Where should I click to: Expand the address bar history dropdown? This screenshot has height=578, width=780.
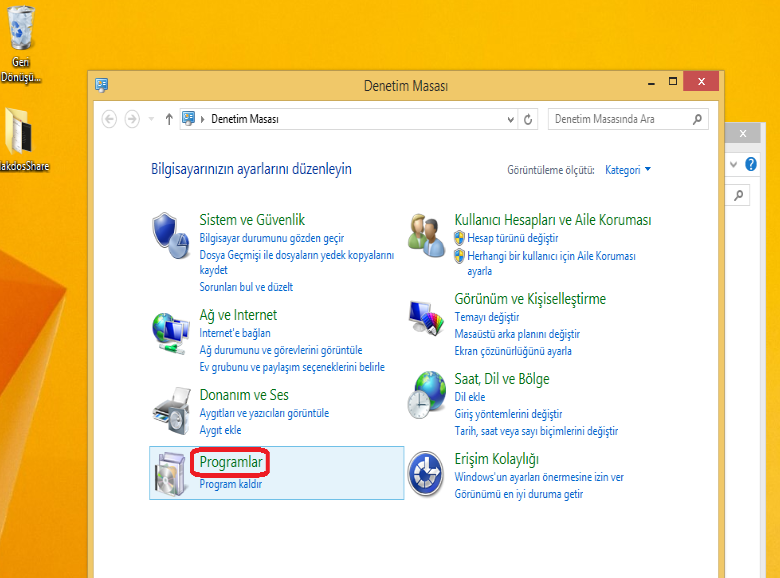click(x=510, y=119)
